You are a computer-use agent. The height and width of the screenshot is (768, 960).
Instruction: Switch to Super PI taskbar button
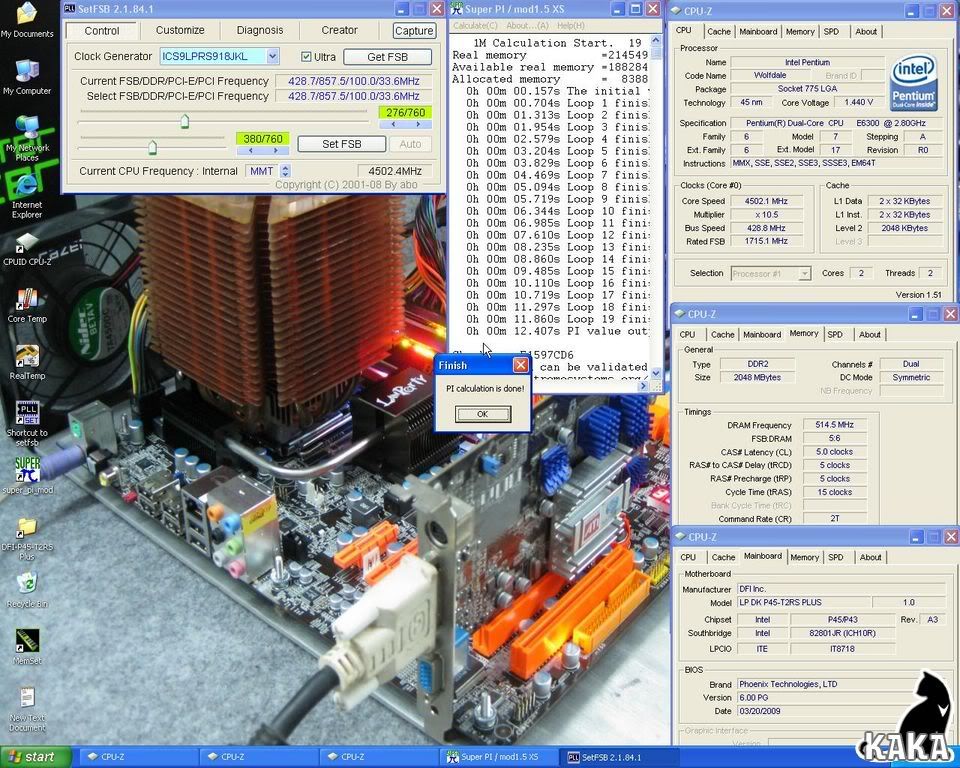[x=500, y=757]
